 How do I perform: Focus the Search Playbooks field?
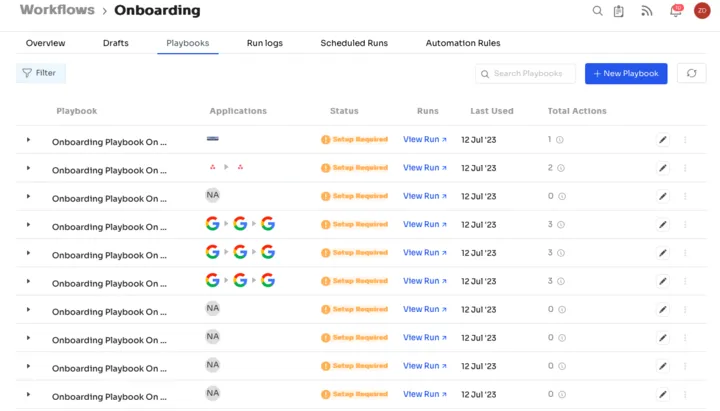click(525, 73)
